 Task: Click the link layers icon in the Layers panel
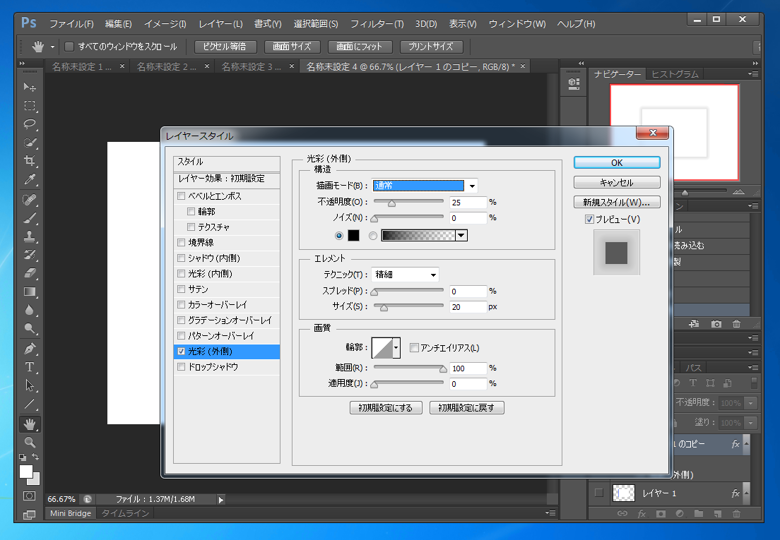pyautogui.click(x=622, y=514)
